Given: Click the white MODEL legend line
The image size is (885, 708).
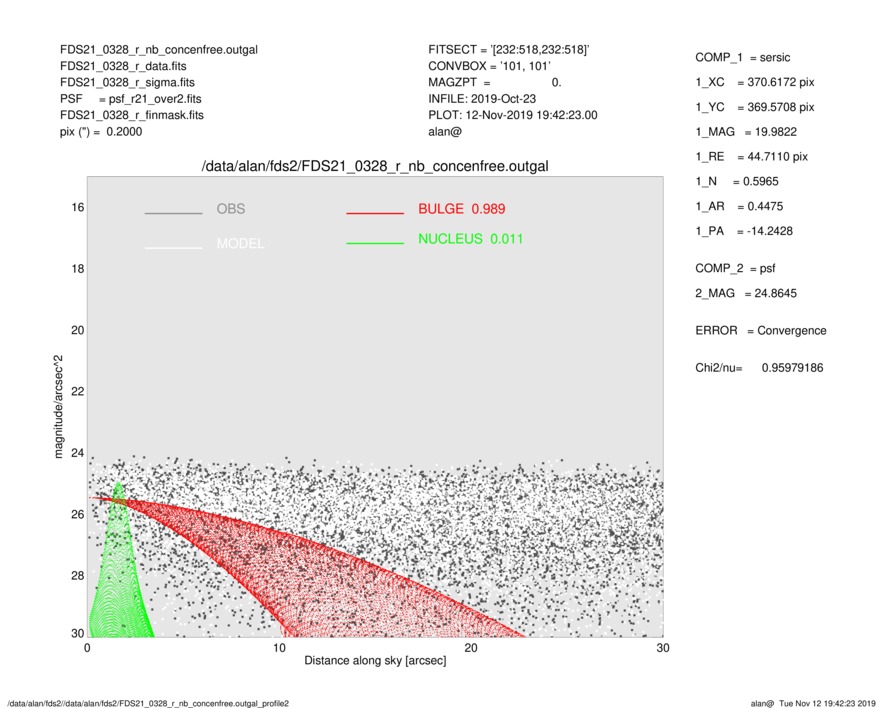Looking at the screenshot, I should [173, 247].
